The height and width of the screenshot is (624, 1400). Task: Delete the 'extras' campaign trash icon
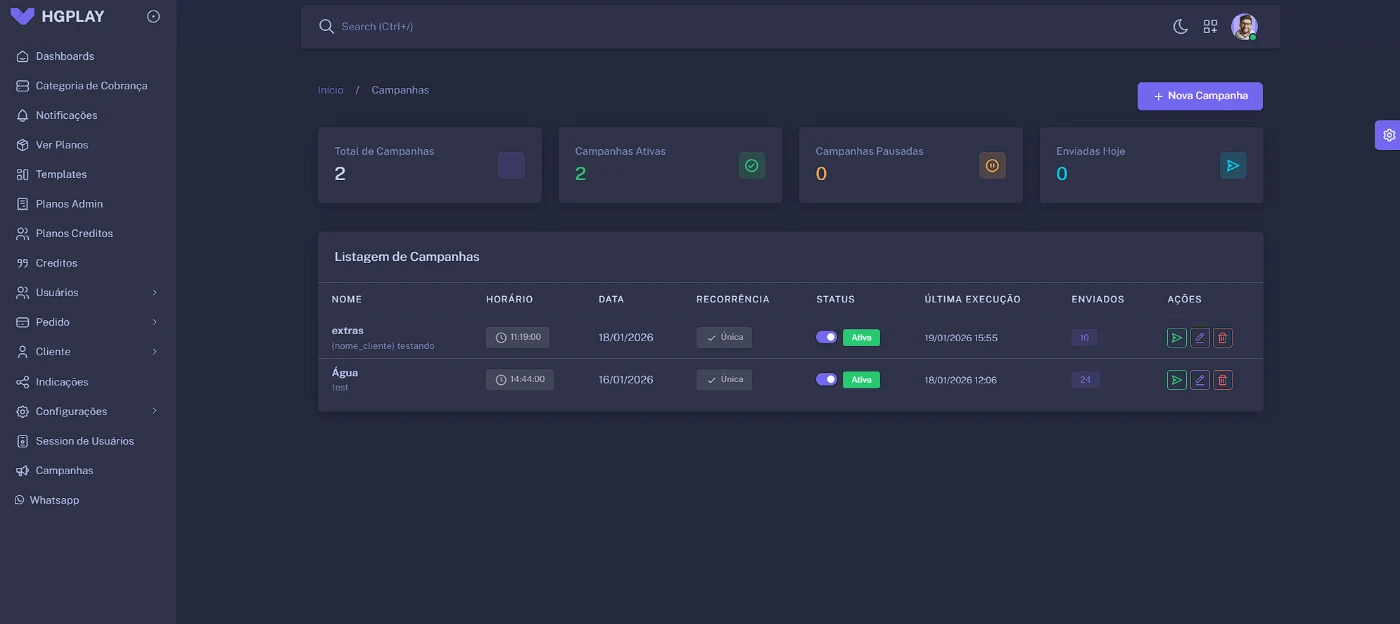pyautogui.click(x=1222, y=338)
